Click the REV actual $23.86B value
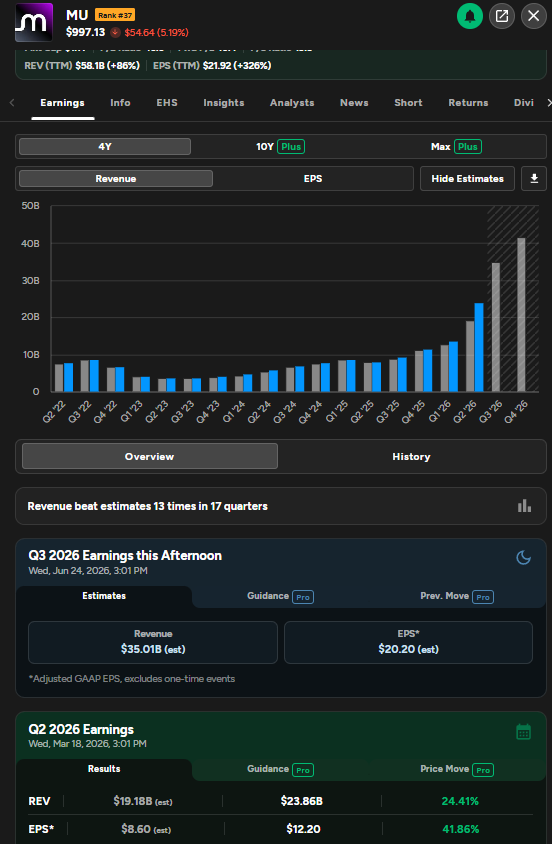The height and width of the screenshot is (844, 552). (x=301, y=801)
